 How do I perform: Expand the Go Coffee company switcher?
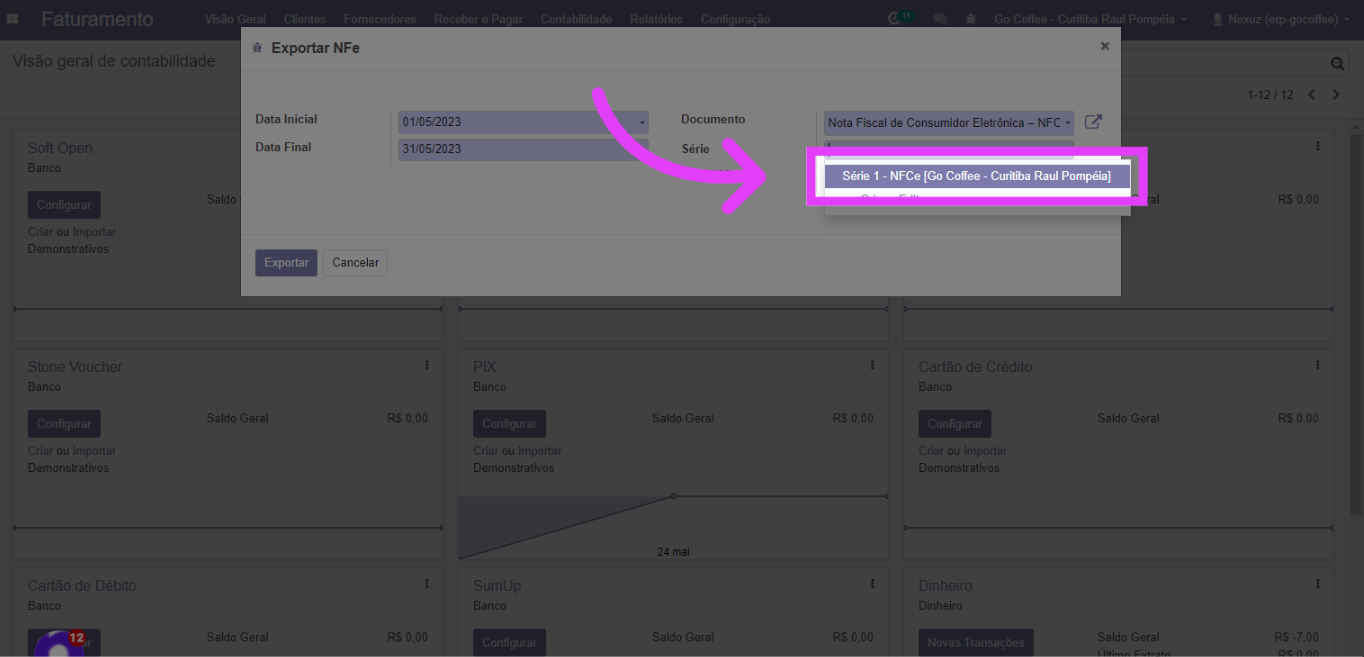[1090, 19]
